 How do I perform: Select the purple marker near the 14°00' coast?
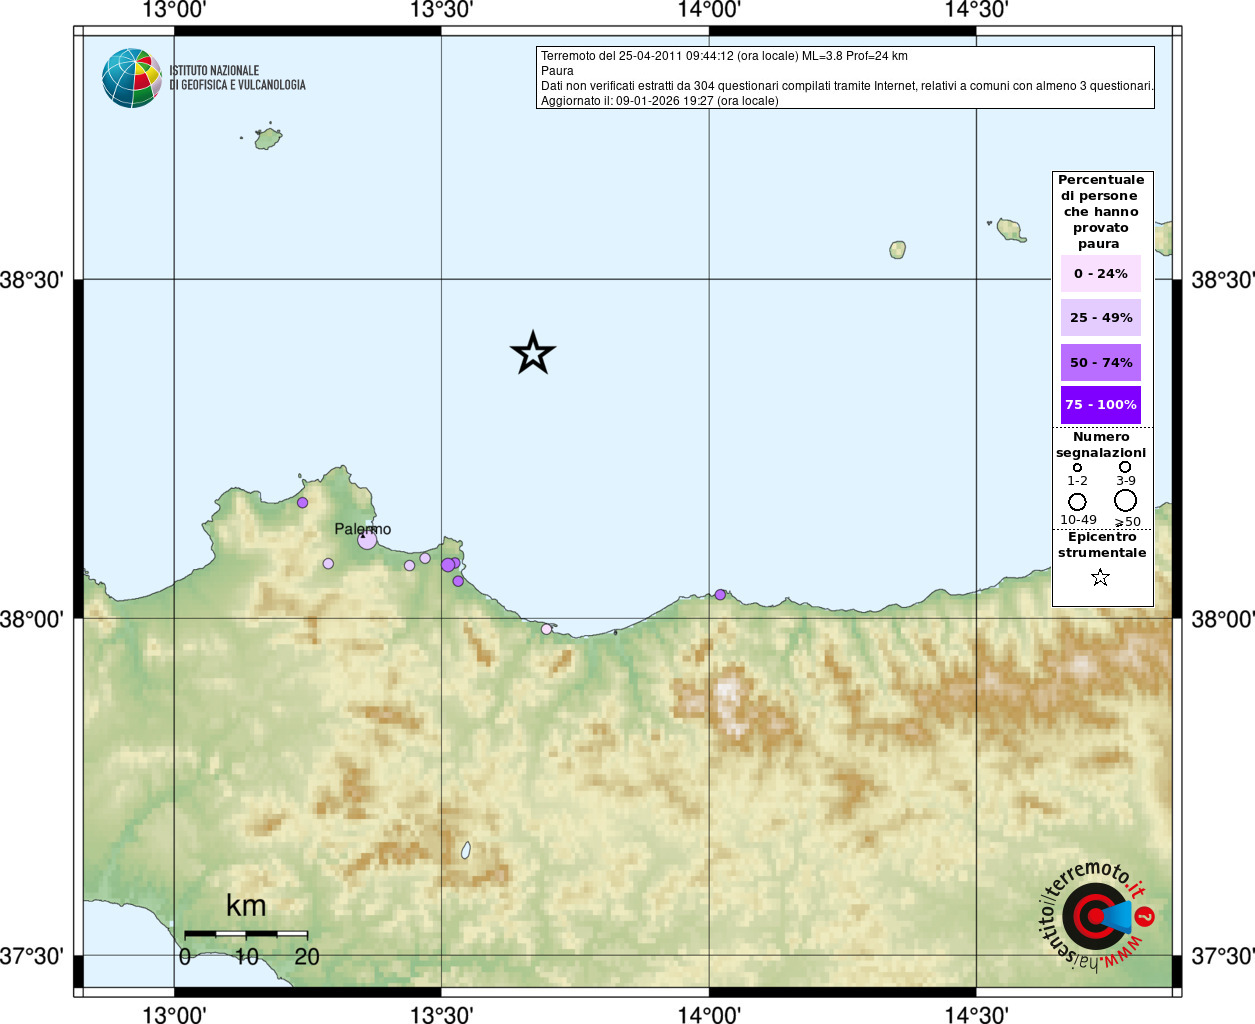(x=720, y=595)
